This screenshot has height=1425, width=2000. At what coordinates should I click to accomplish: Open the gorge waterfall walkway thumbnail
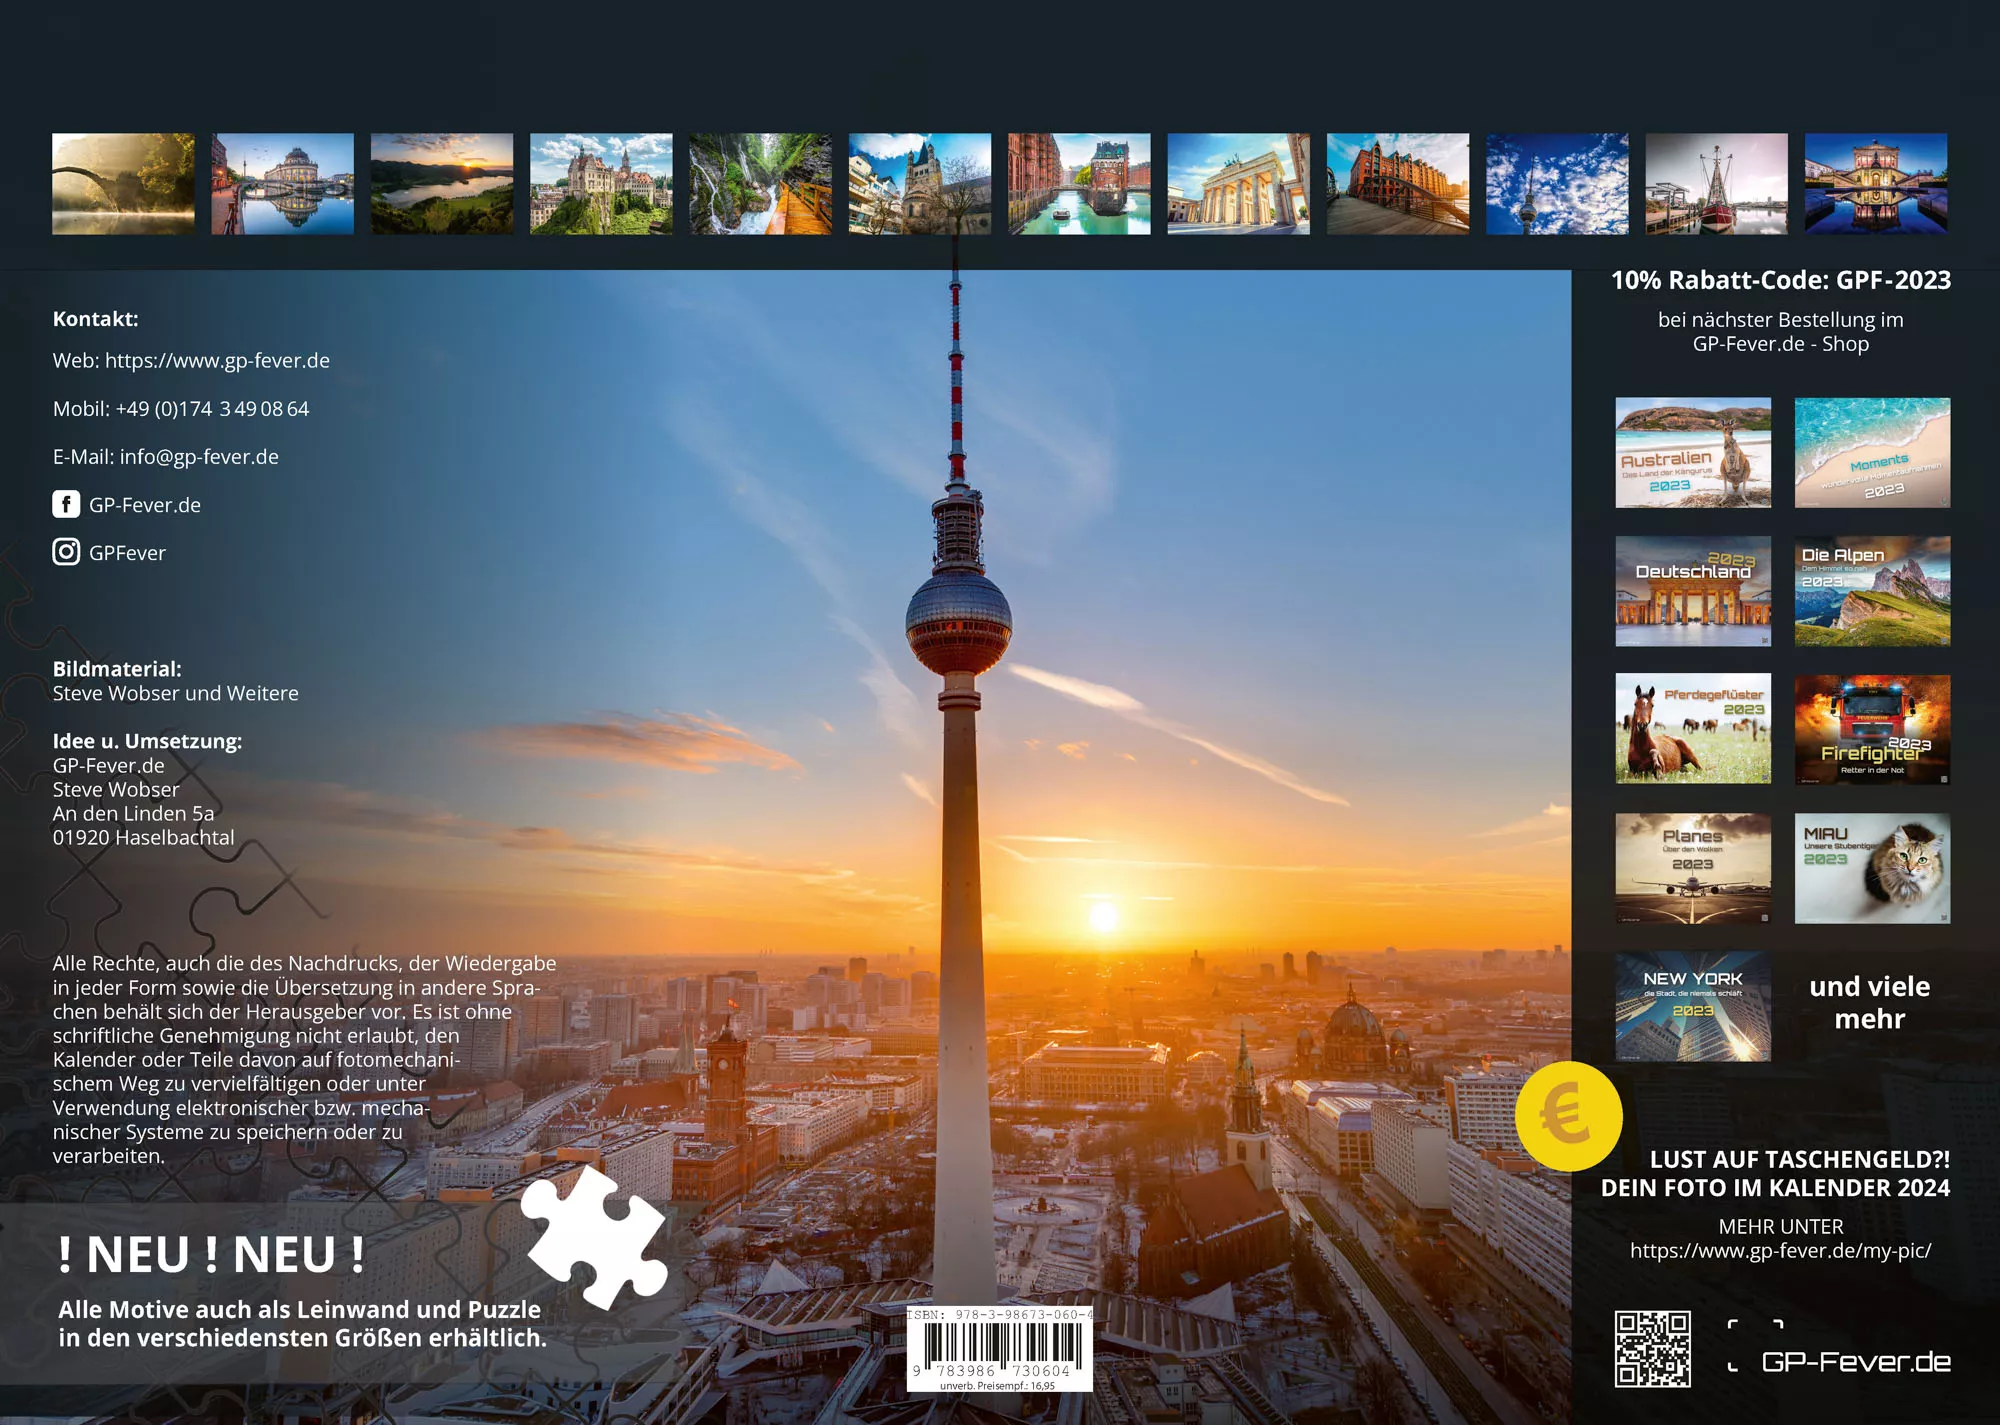tap(760, 184)
